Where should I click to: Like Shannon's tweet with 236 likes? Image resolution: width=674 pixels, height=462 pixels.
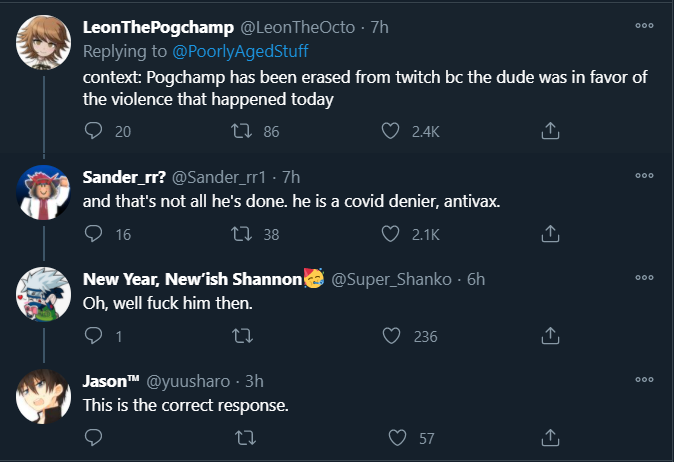coord(391,336)
